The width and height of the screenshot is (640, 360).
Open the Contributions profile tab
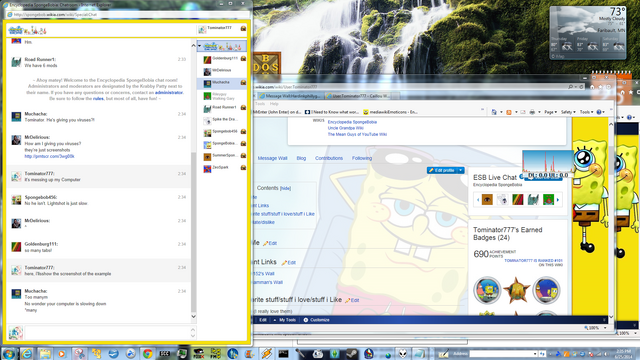tap(329, 158)
